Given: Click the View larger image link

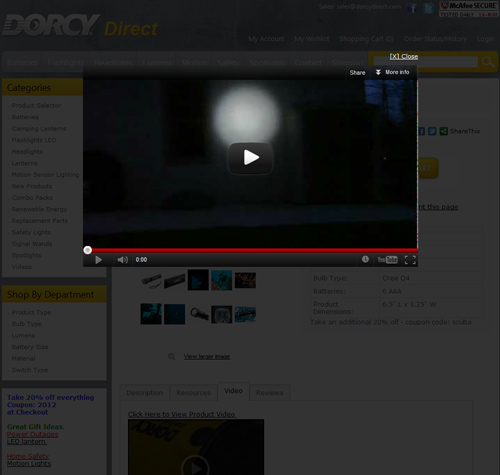Looking at the screenshot, I should pos(207,357).
